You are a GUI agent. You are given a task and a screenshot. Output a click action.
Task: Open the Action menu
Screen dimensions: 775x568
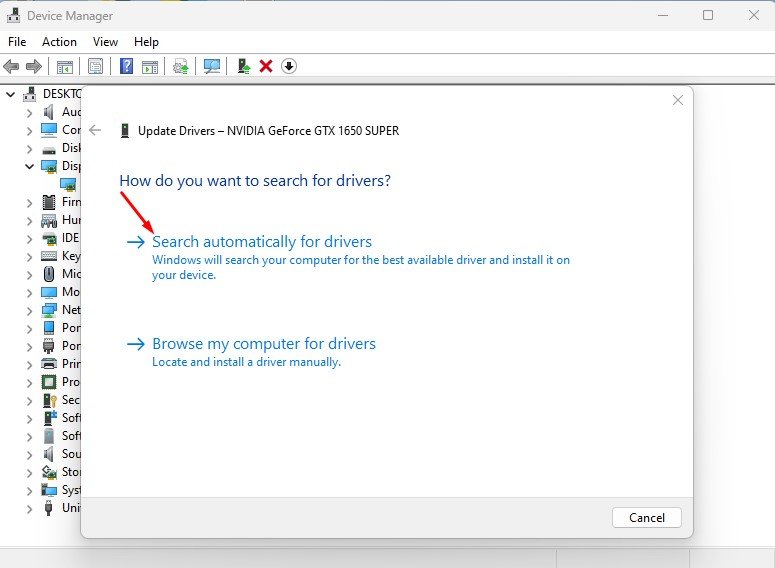coord(59,42)
